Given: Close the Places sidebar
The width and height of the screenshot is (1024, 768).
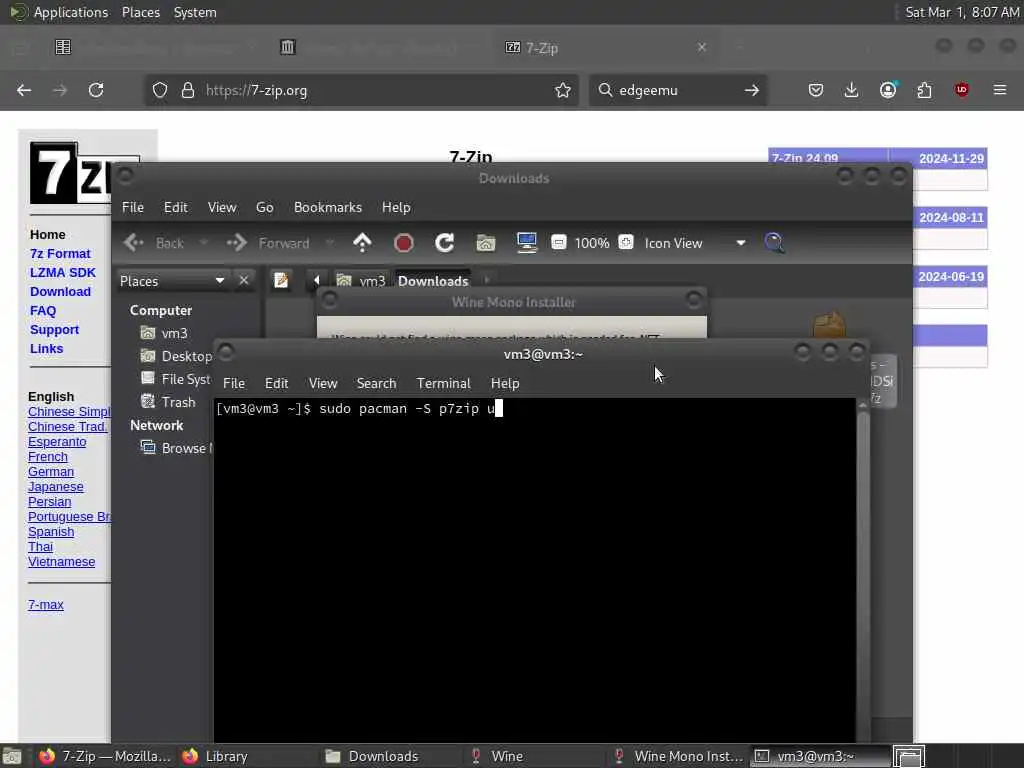Looking at the screenshot, I should (x=244, y=280).
